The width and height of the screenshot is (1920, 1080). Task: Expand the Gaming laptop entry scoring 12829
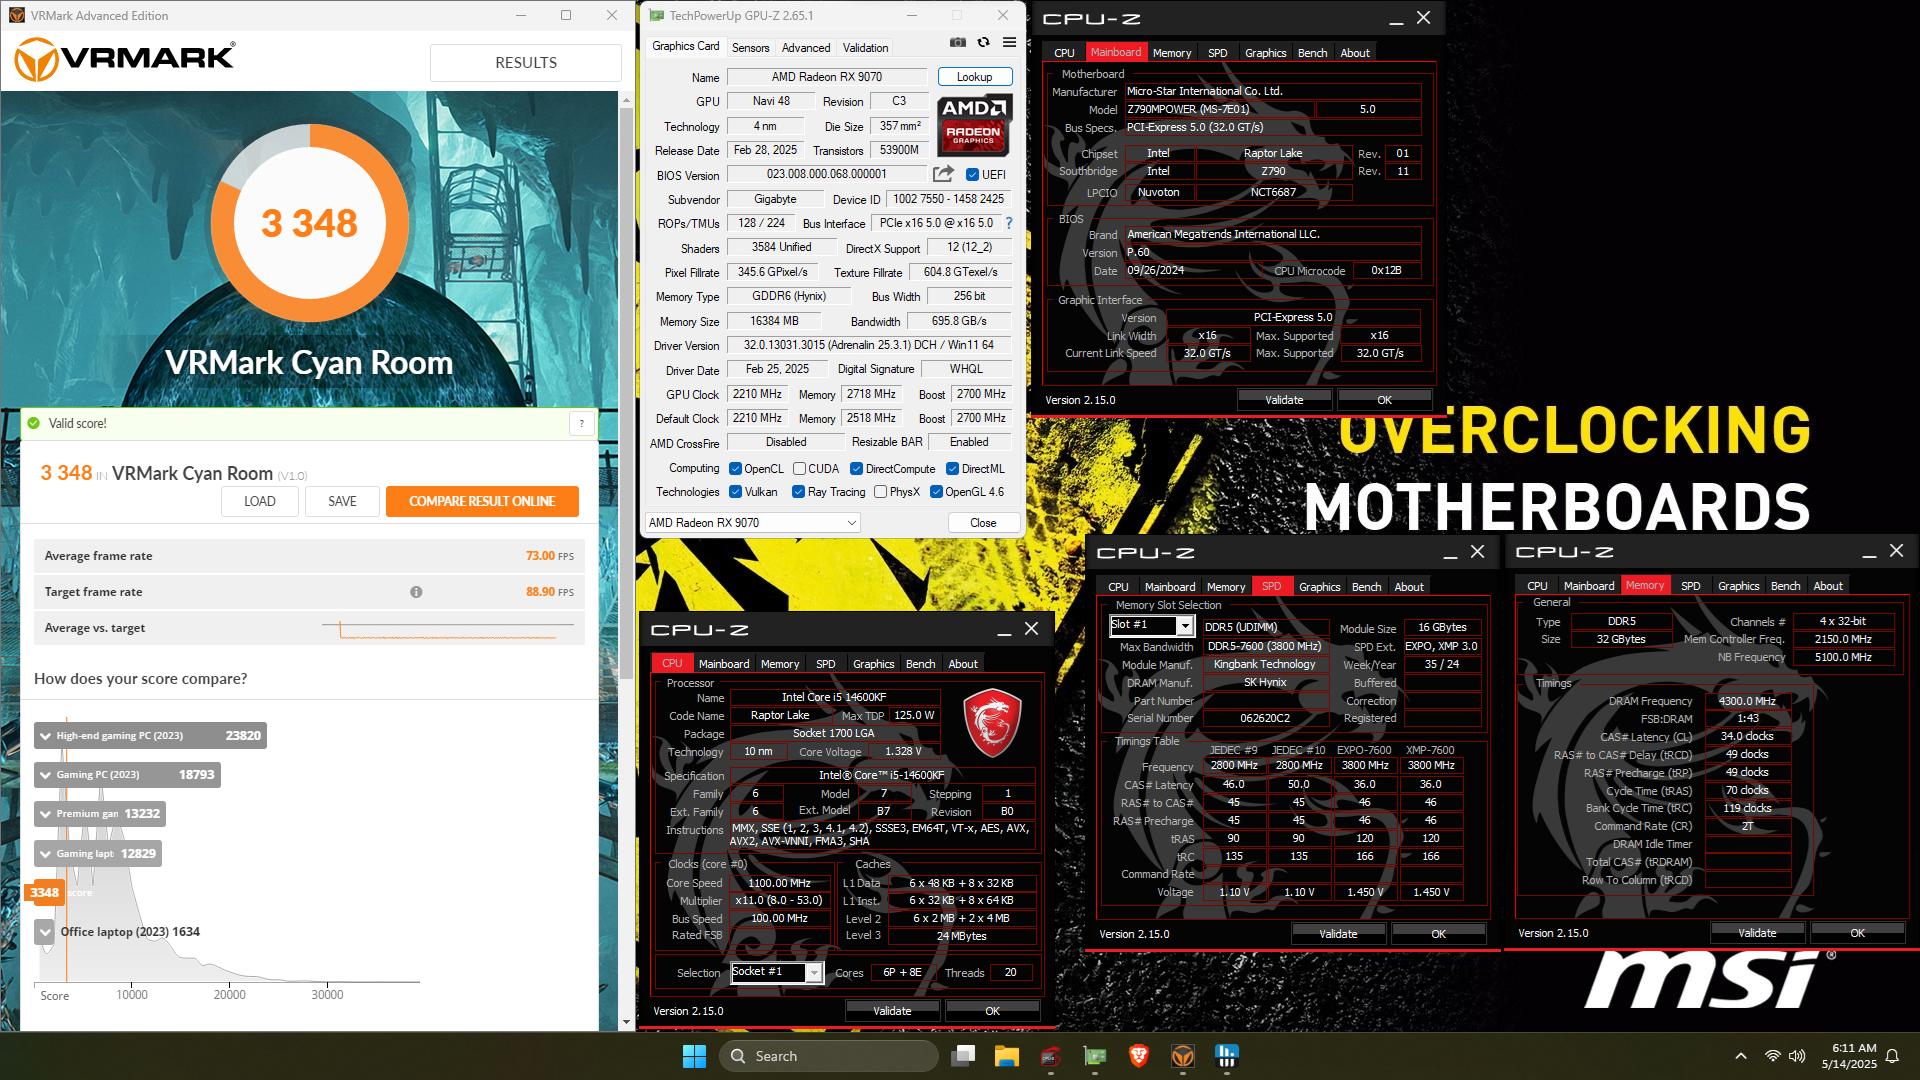point(45,854)
